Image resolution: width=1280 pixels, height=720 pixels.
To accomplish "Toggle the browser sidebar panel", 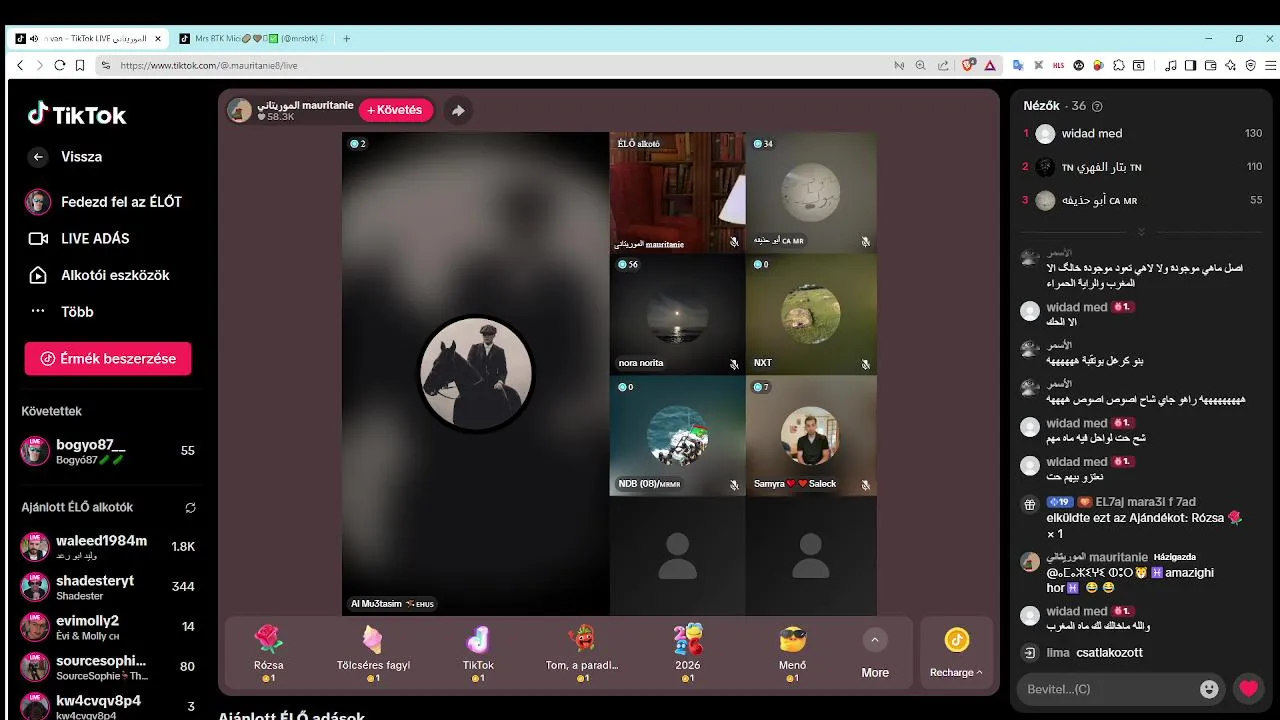I will (x=1190, y=65).
